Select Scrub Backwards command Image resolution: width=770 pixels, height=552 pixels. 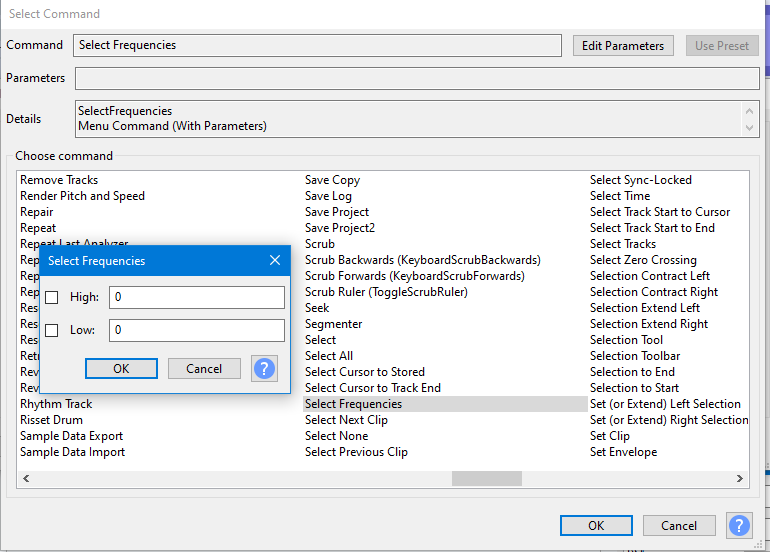(x=423, y=260)
